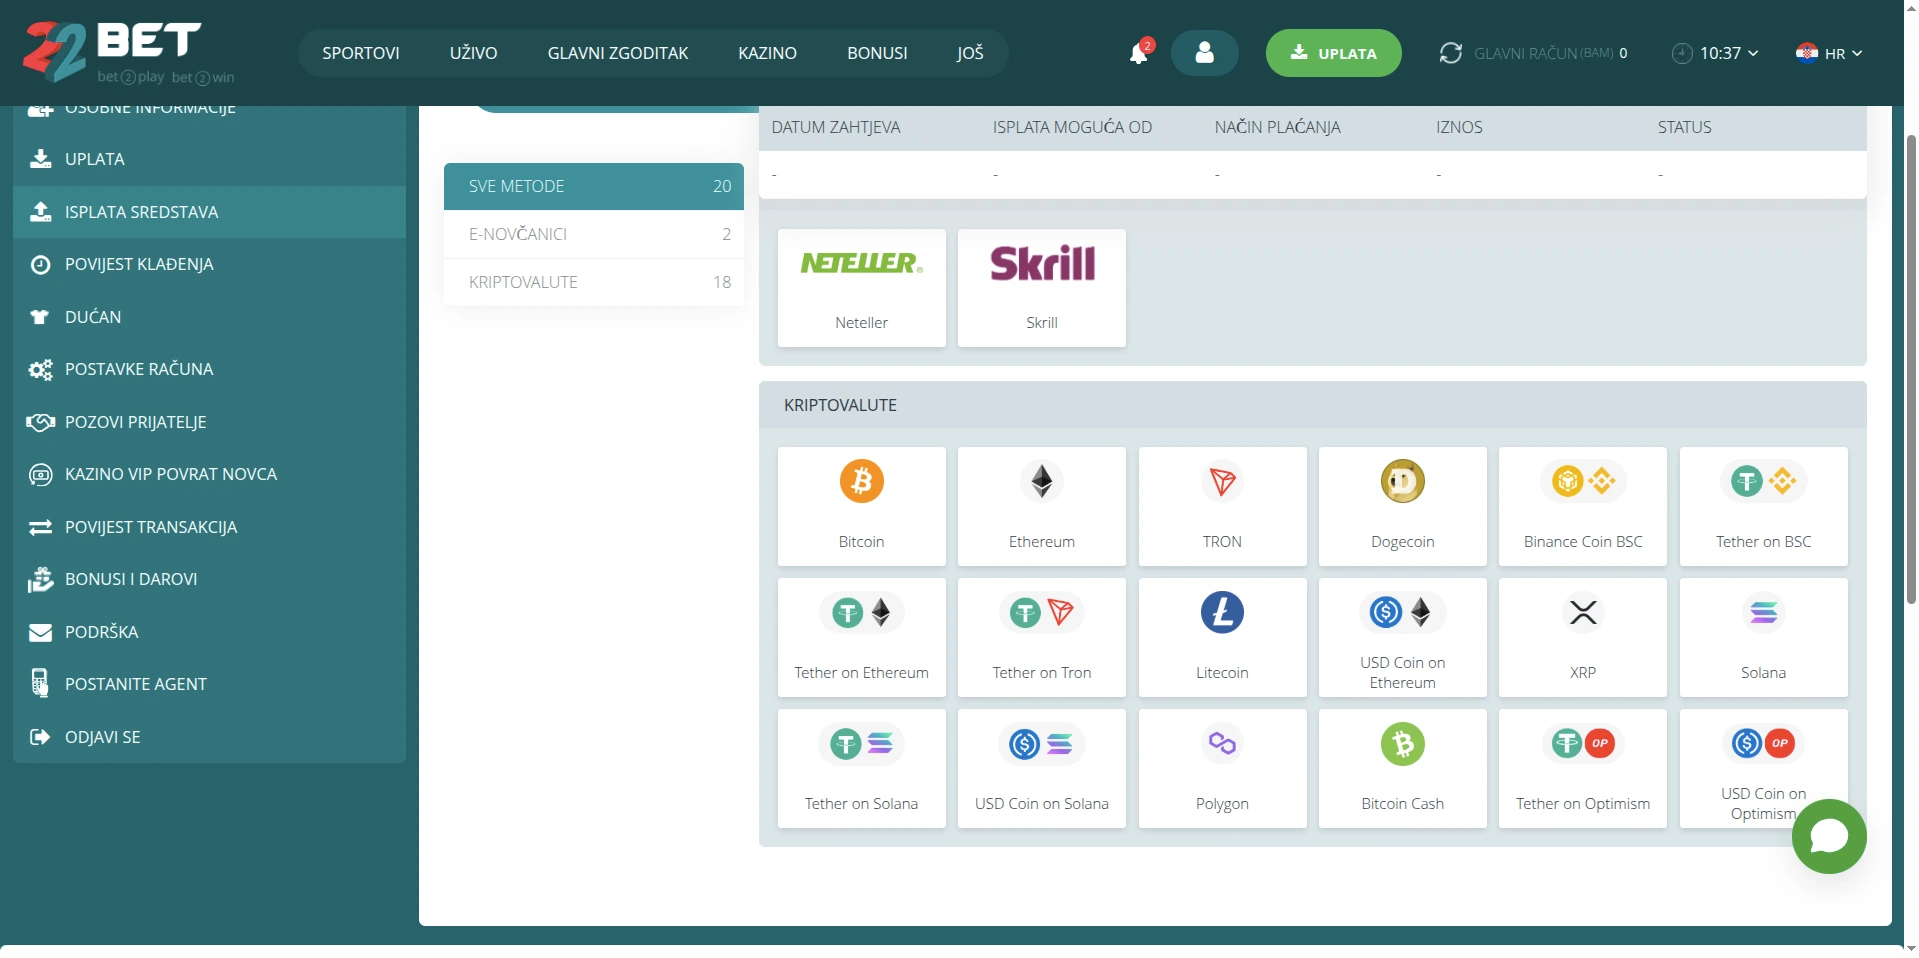Open POVIJEST TRANSAKCIJA in sidebar

[x=151, y=527]
